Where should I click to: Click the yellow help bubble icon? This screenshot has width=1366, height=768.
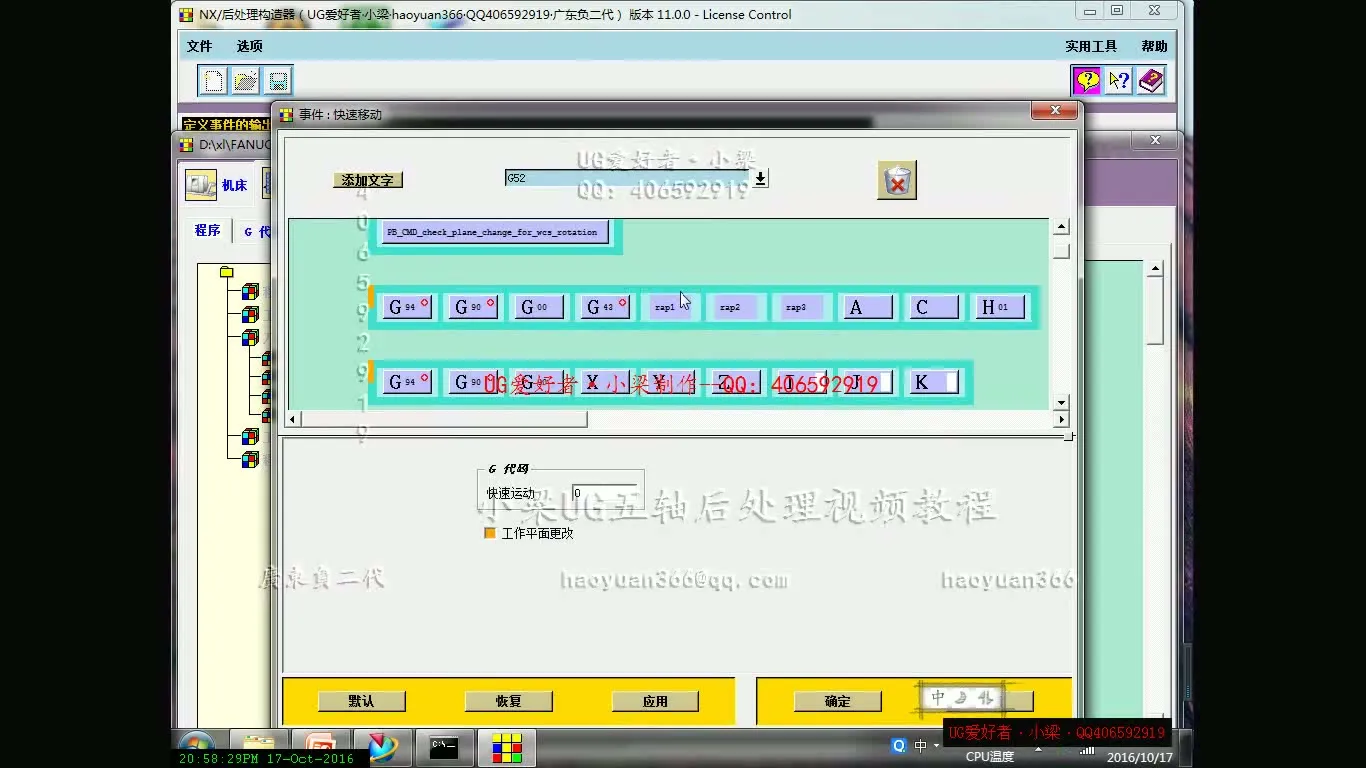pyautogui.click(x=1086, y=80)
